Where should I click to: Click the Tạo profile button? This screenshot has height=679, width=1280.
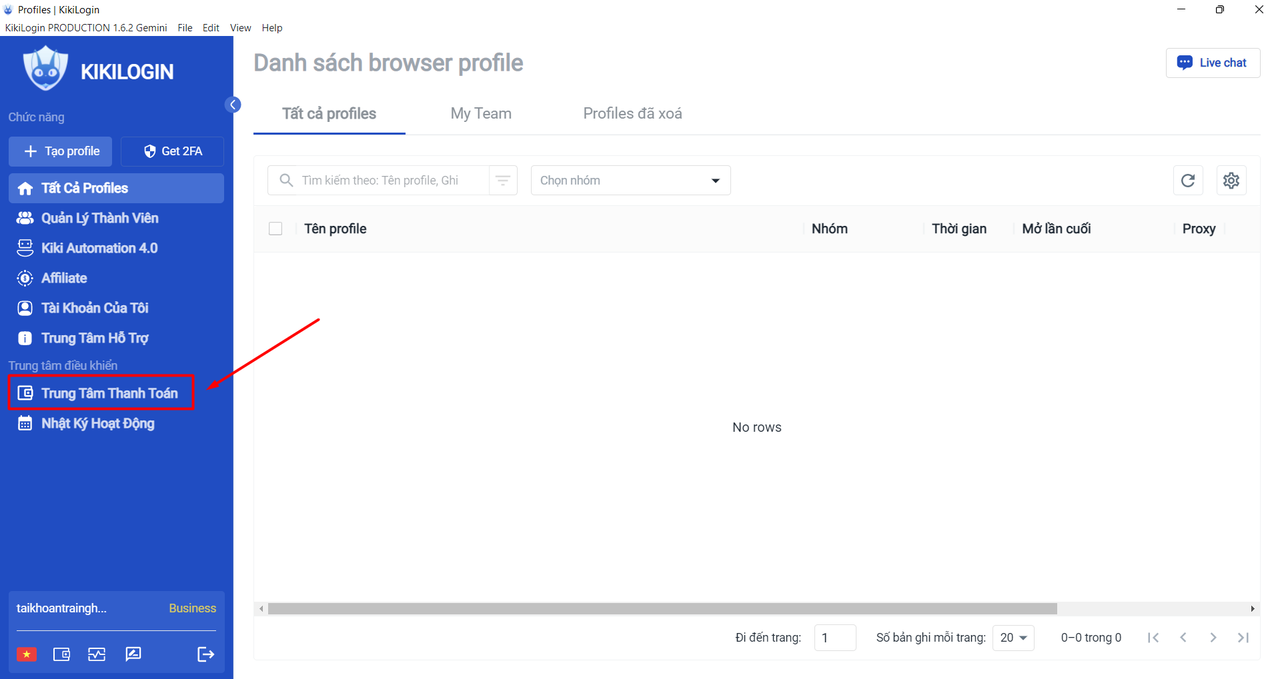pyautogui.click(x=61, y=151)
